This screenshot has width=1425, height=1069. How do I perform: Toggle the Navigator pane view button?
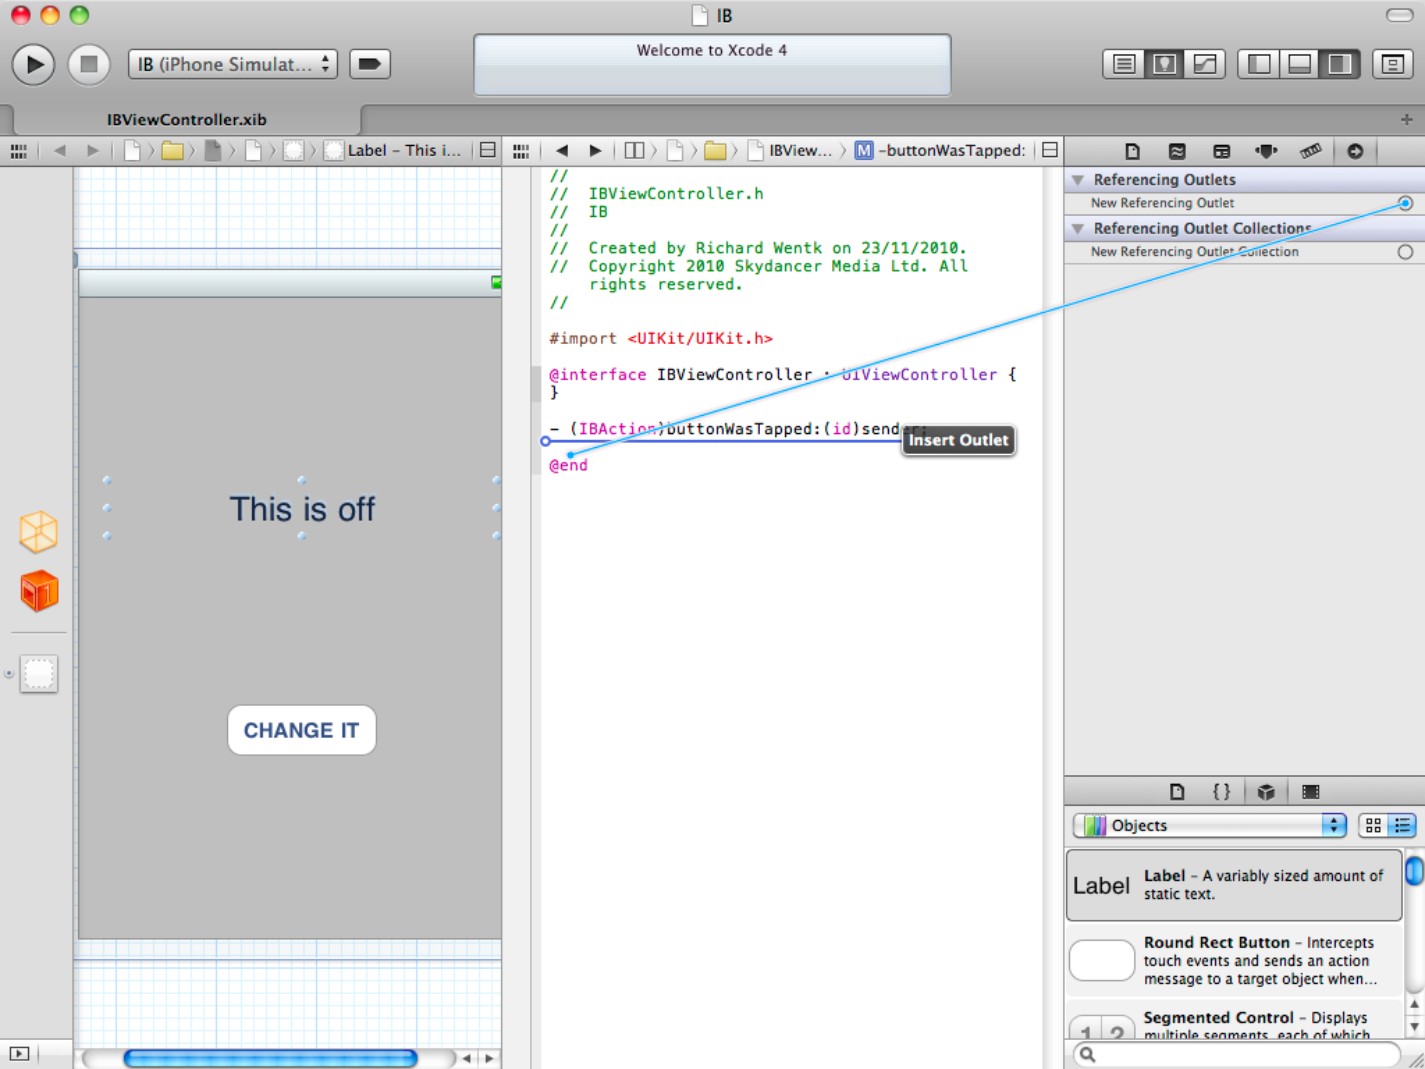click(1259, 64)
